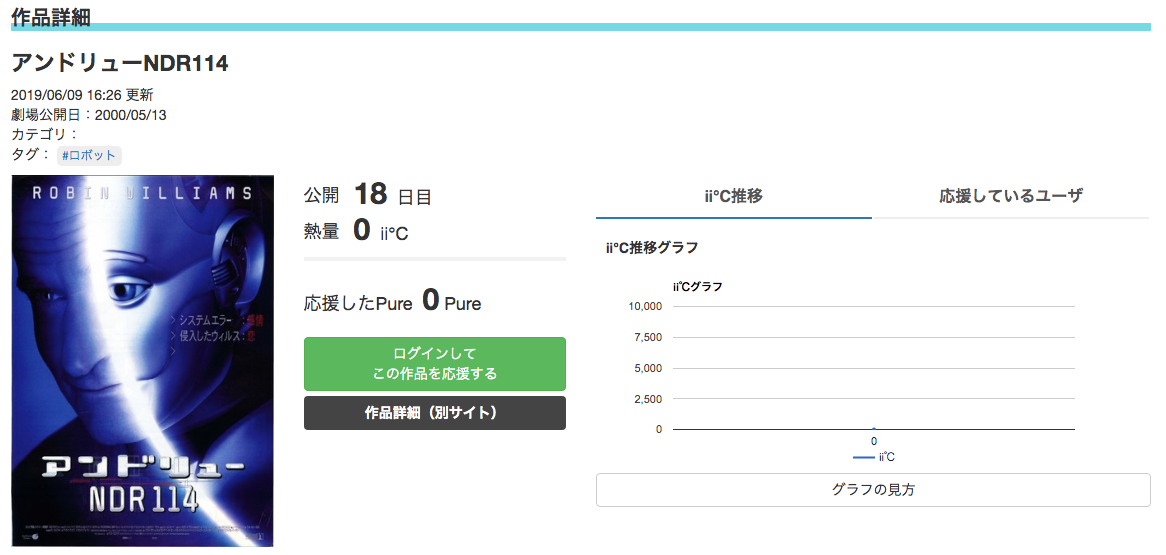
Task: Click the 10,000 y-axis label
Action: pos(645,306)
